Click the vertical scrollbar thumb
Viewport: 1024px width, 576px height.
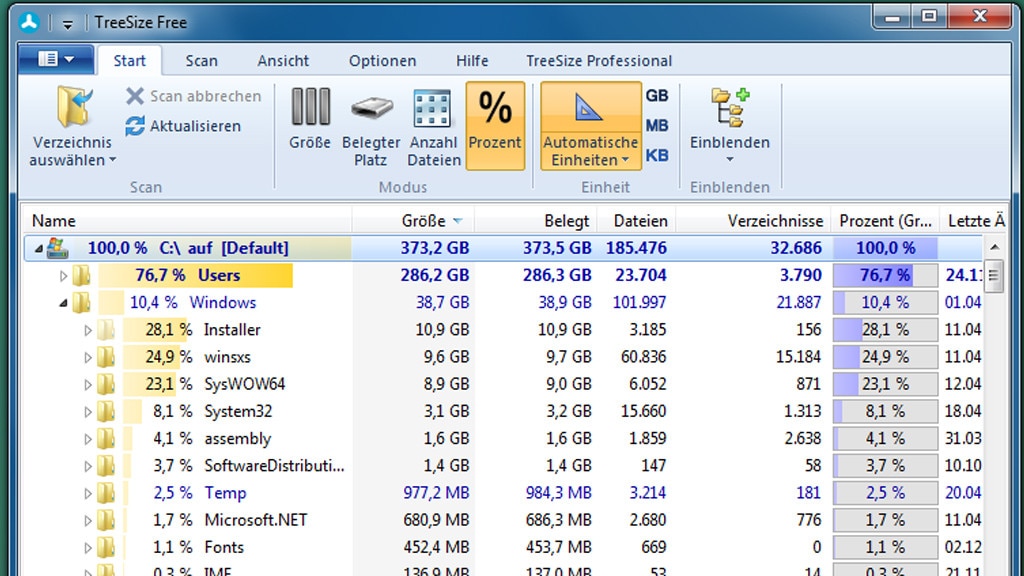tap(994, 276)
